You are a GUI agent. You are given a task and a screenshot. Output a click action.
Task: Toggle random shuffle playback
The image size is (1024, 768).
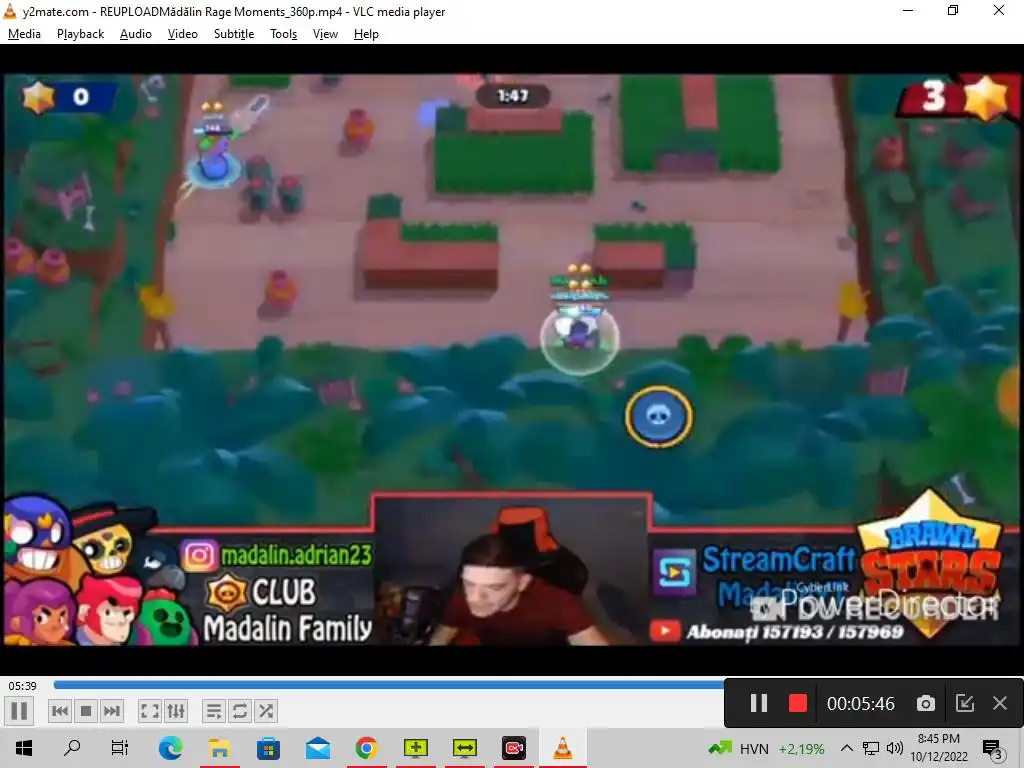[x=266, y=711]
